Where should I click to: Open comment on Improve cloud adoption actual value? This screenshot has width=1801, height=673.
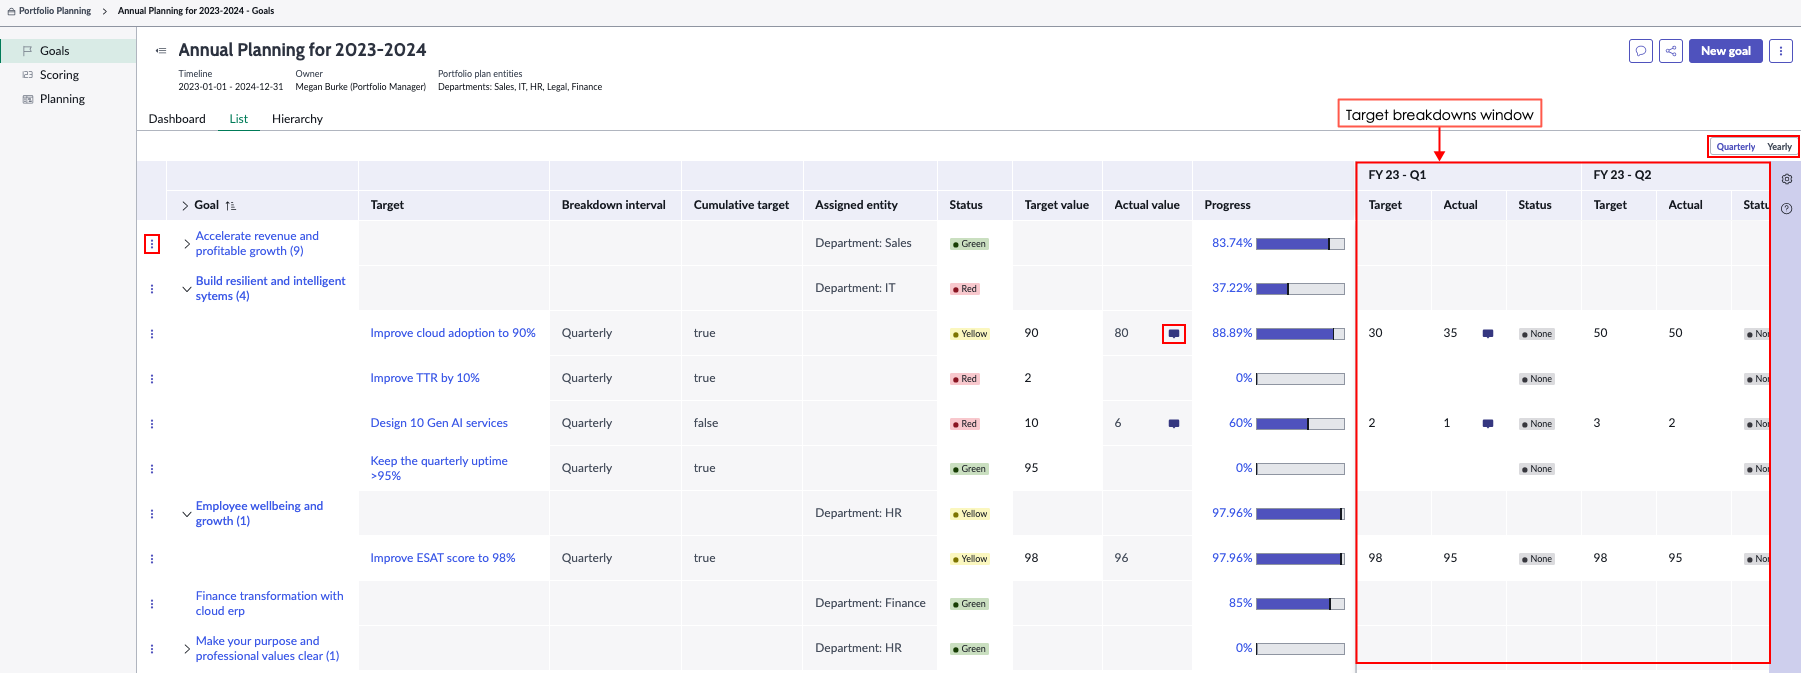coord(1174,334)
